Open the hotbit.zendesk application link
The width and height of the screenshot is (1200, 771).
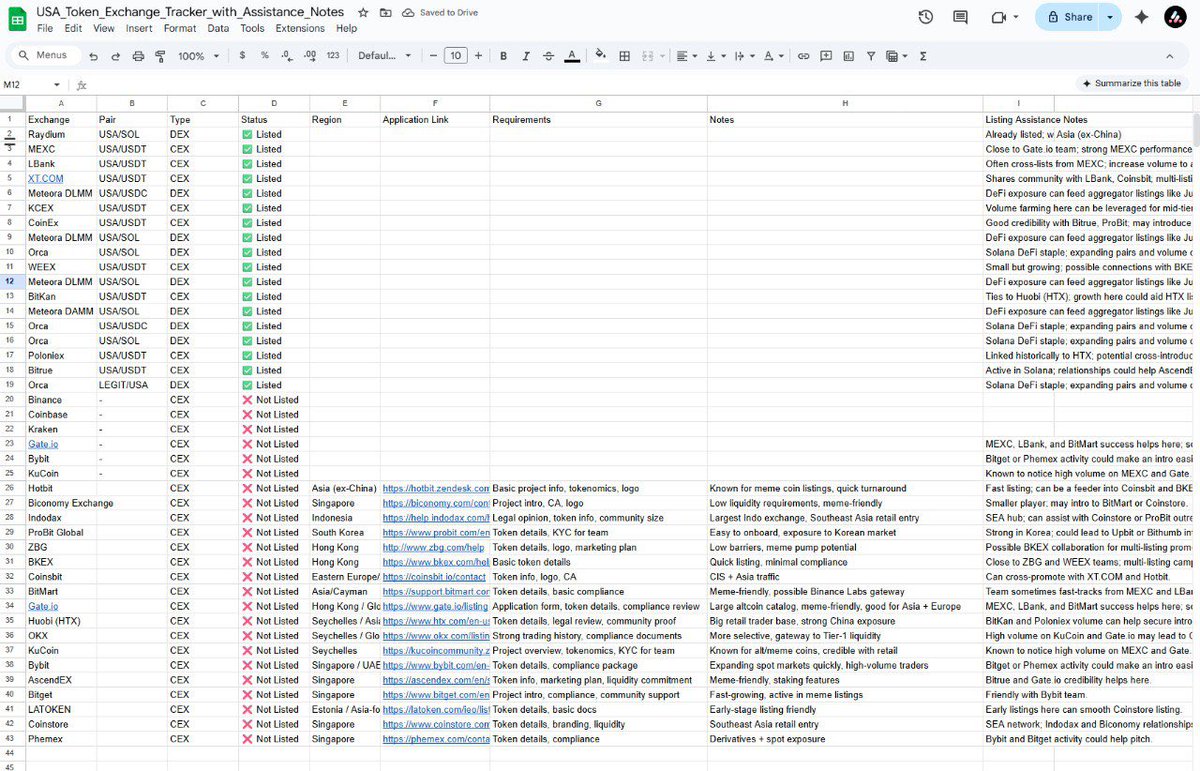(x=435, y=488)
